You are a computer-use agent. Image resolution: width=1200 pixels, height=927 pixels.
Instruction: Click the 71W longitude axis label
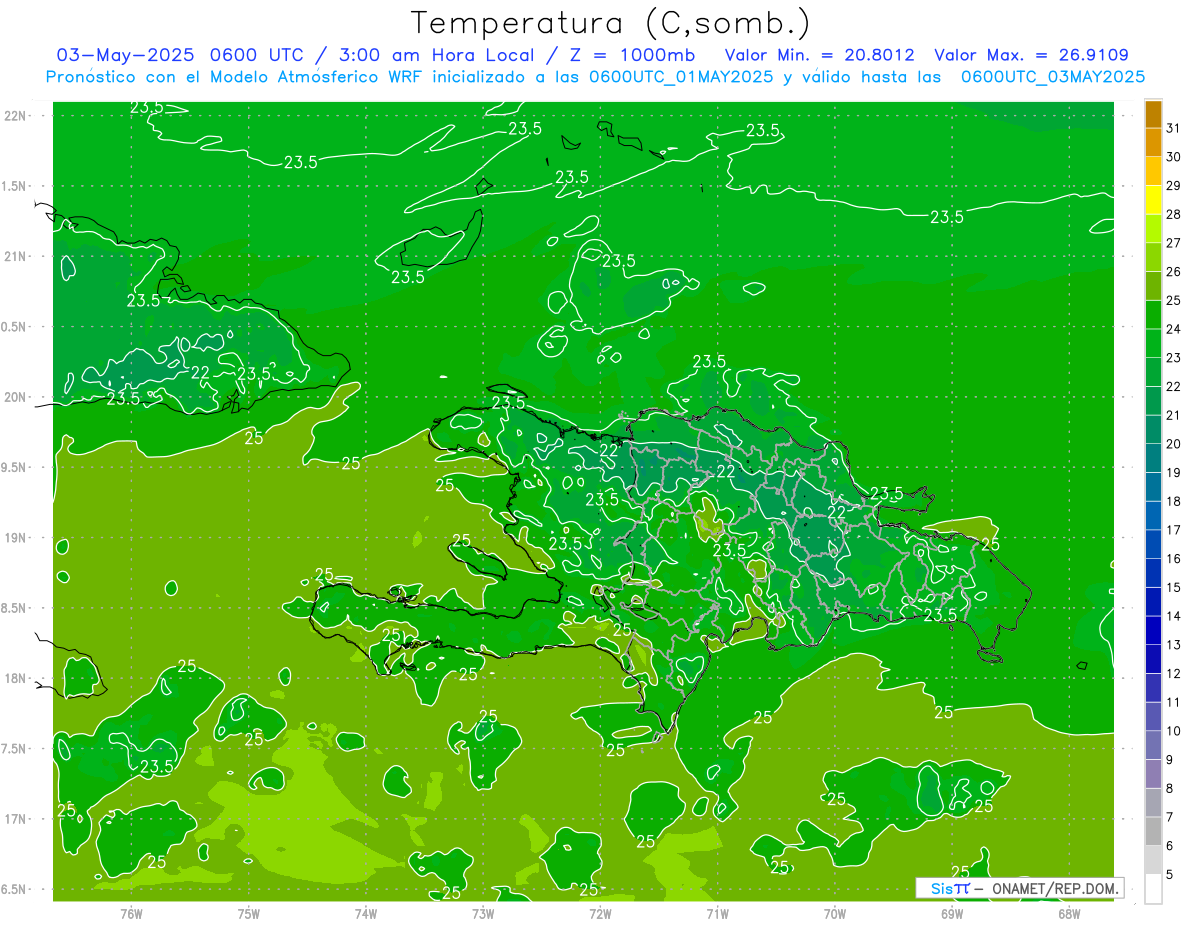[x=717, y=913]
